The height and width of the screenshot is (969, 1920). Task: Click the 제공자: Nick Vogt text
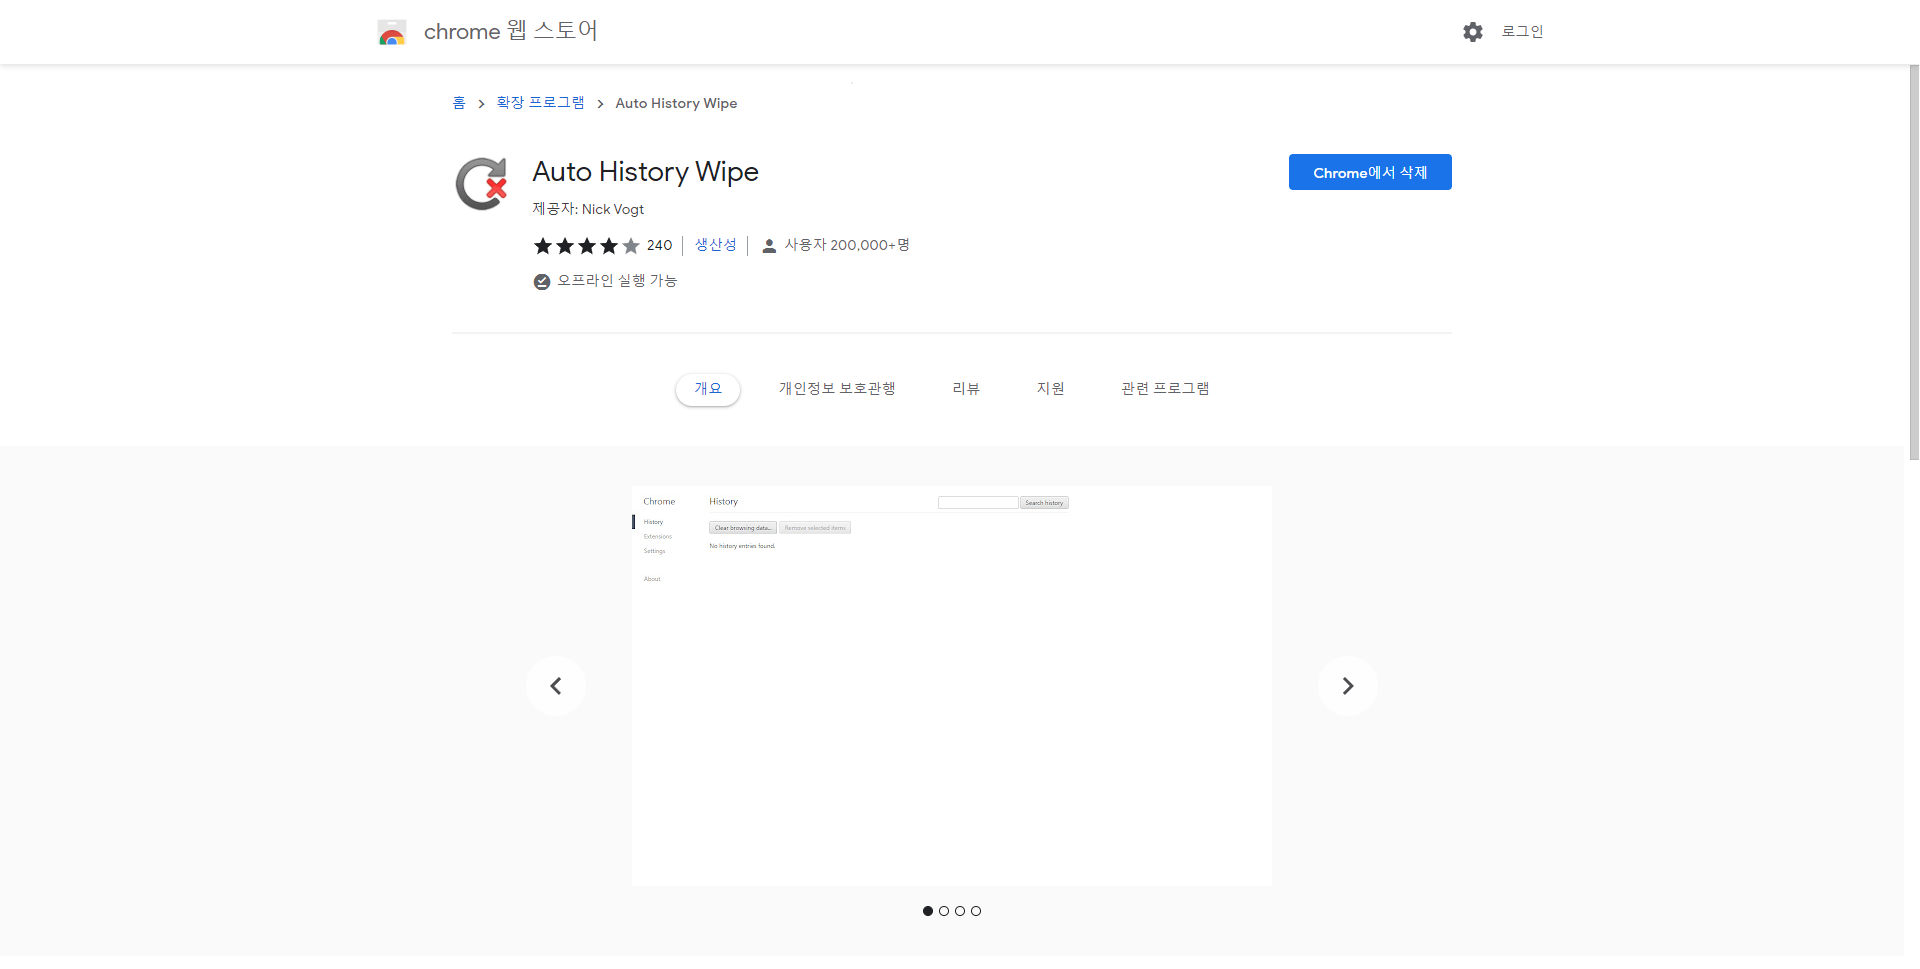tap(588, 209)
